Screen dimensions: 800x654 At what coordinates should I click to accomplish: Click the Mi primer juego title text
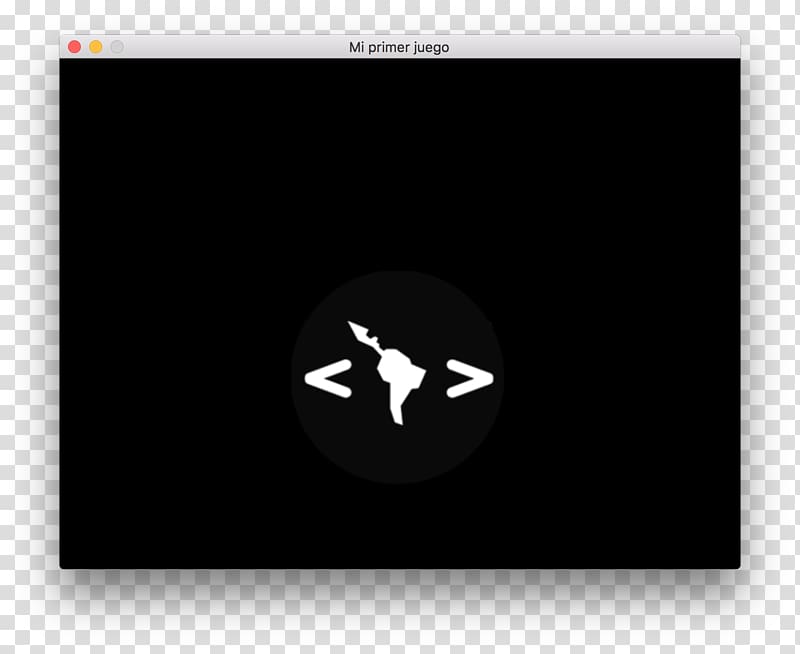click(399, 47)
